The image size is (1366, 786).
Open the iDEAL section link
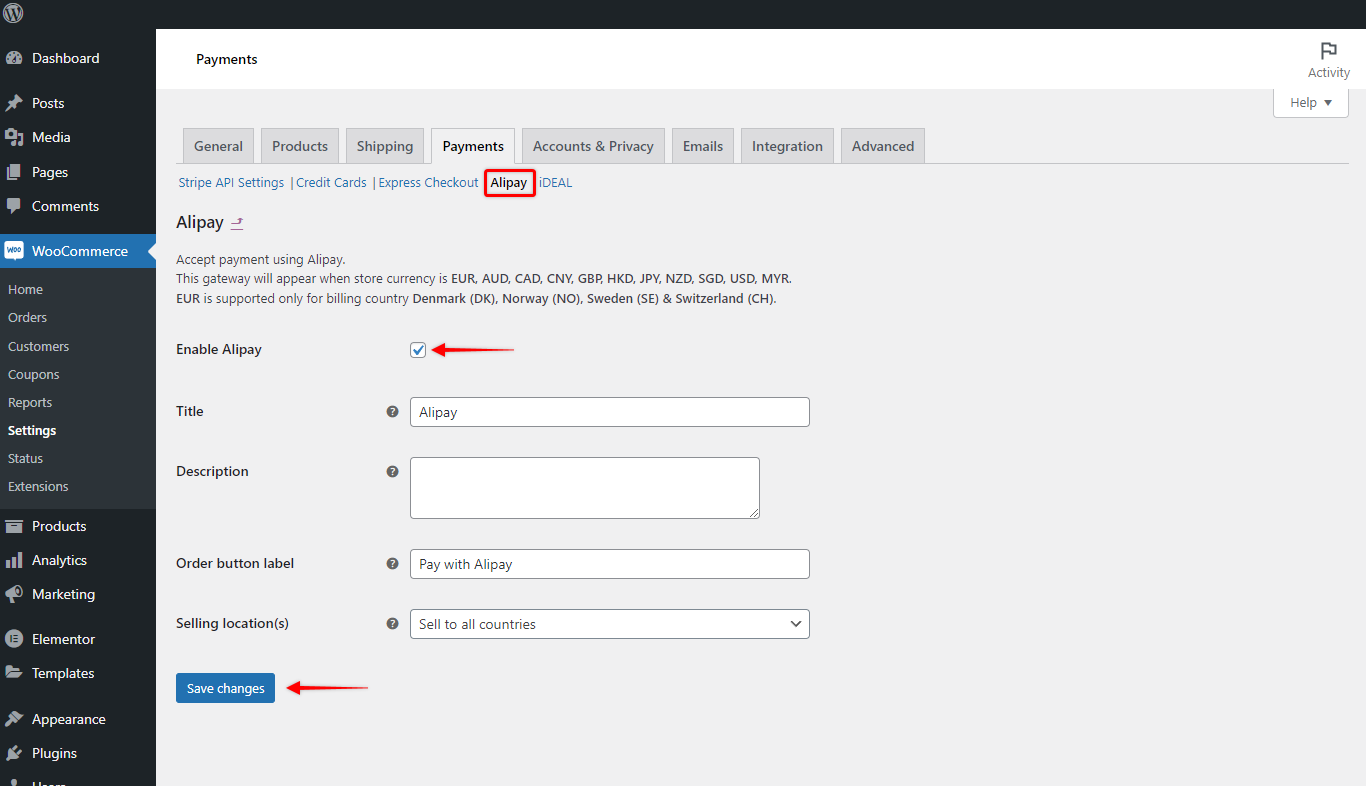(556, 183)
